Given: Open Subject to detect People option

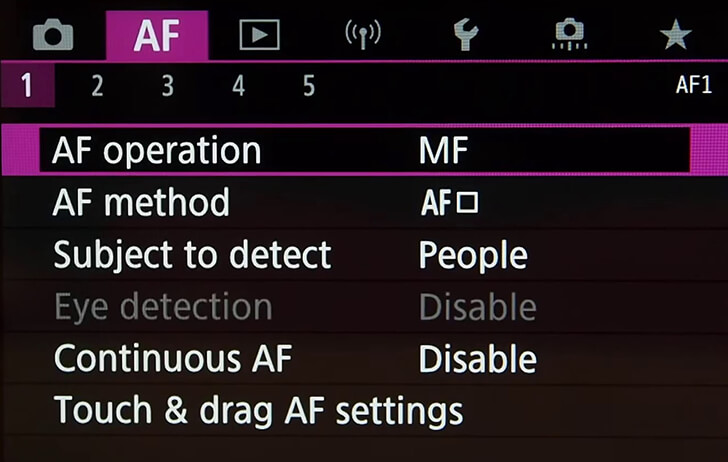Looking at the screenshot, I should click(472, 255).
